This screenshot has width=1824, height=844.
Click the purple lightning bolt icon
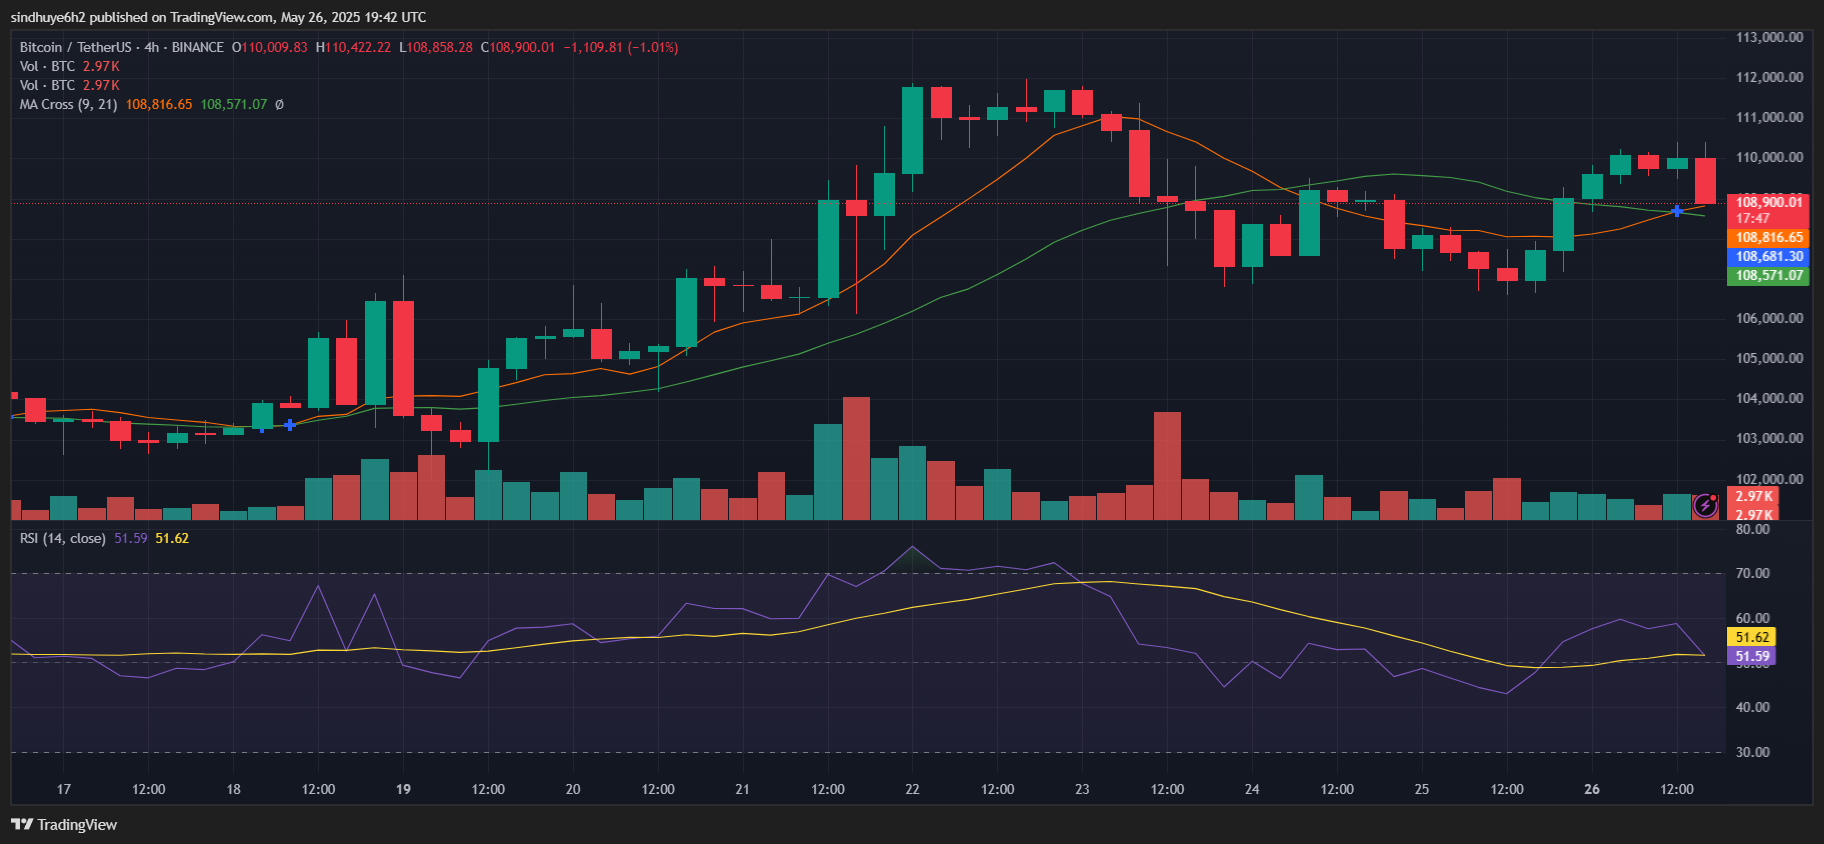pyautogui.click(x=1705, y=506)
